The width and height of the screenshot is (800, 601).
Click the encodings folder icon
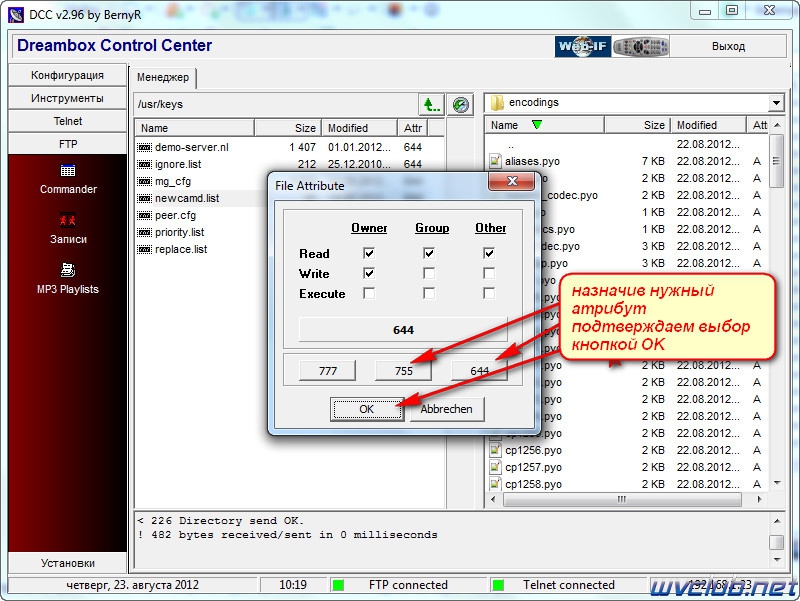497,103
